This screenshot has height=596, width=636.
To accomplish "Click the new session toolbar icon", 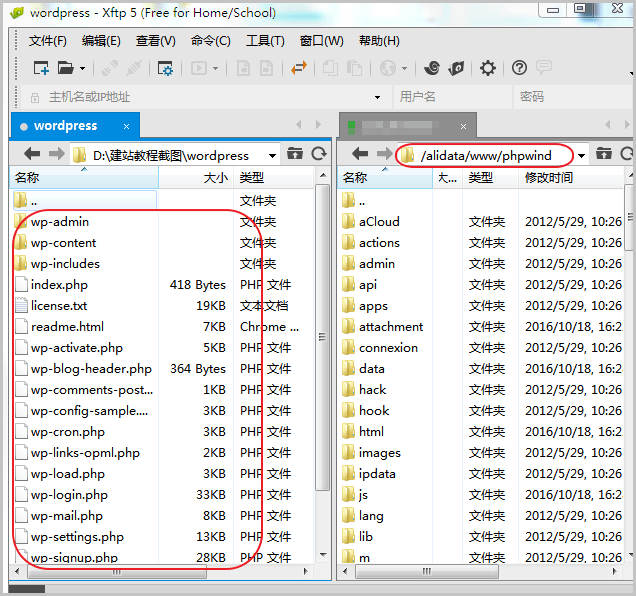I will [x=41, y=68].
